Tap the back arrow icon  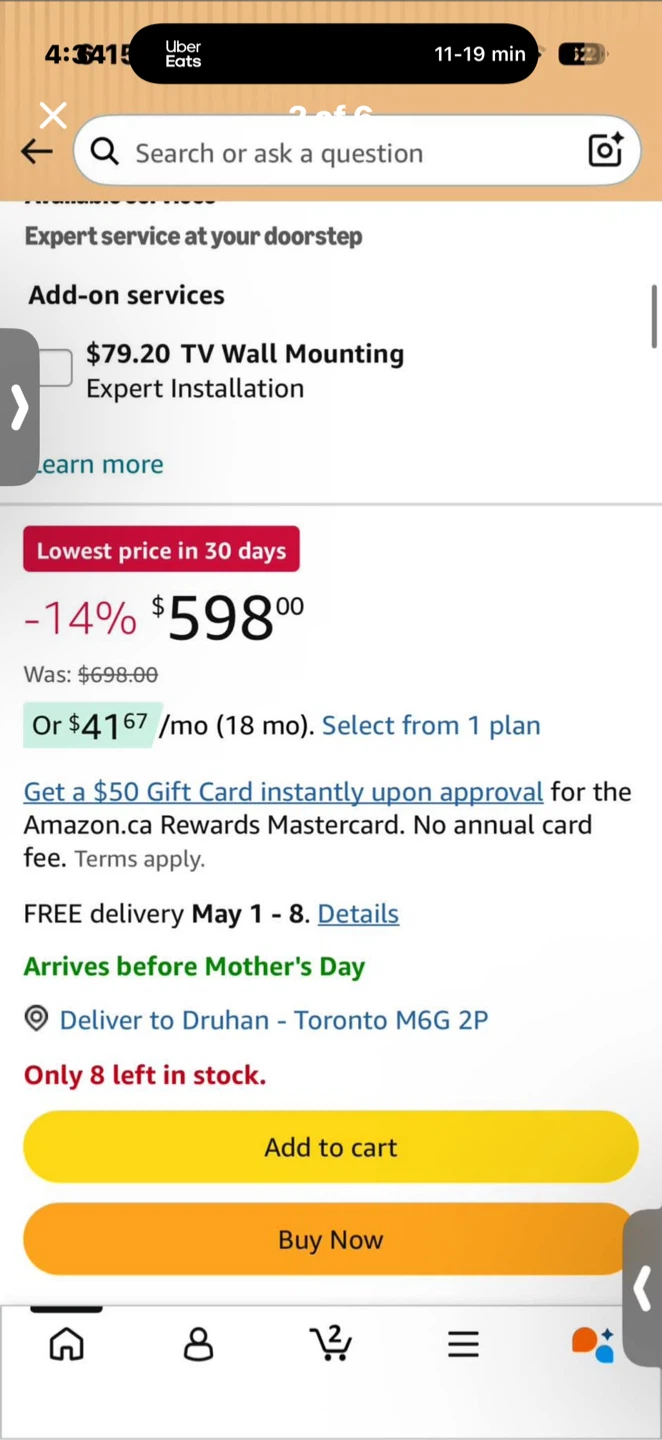pos(37,152)
